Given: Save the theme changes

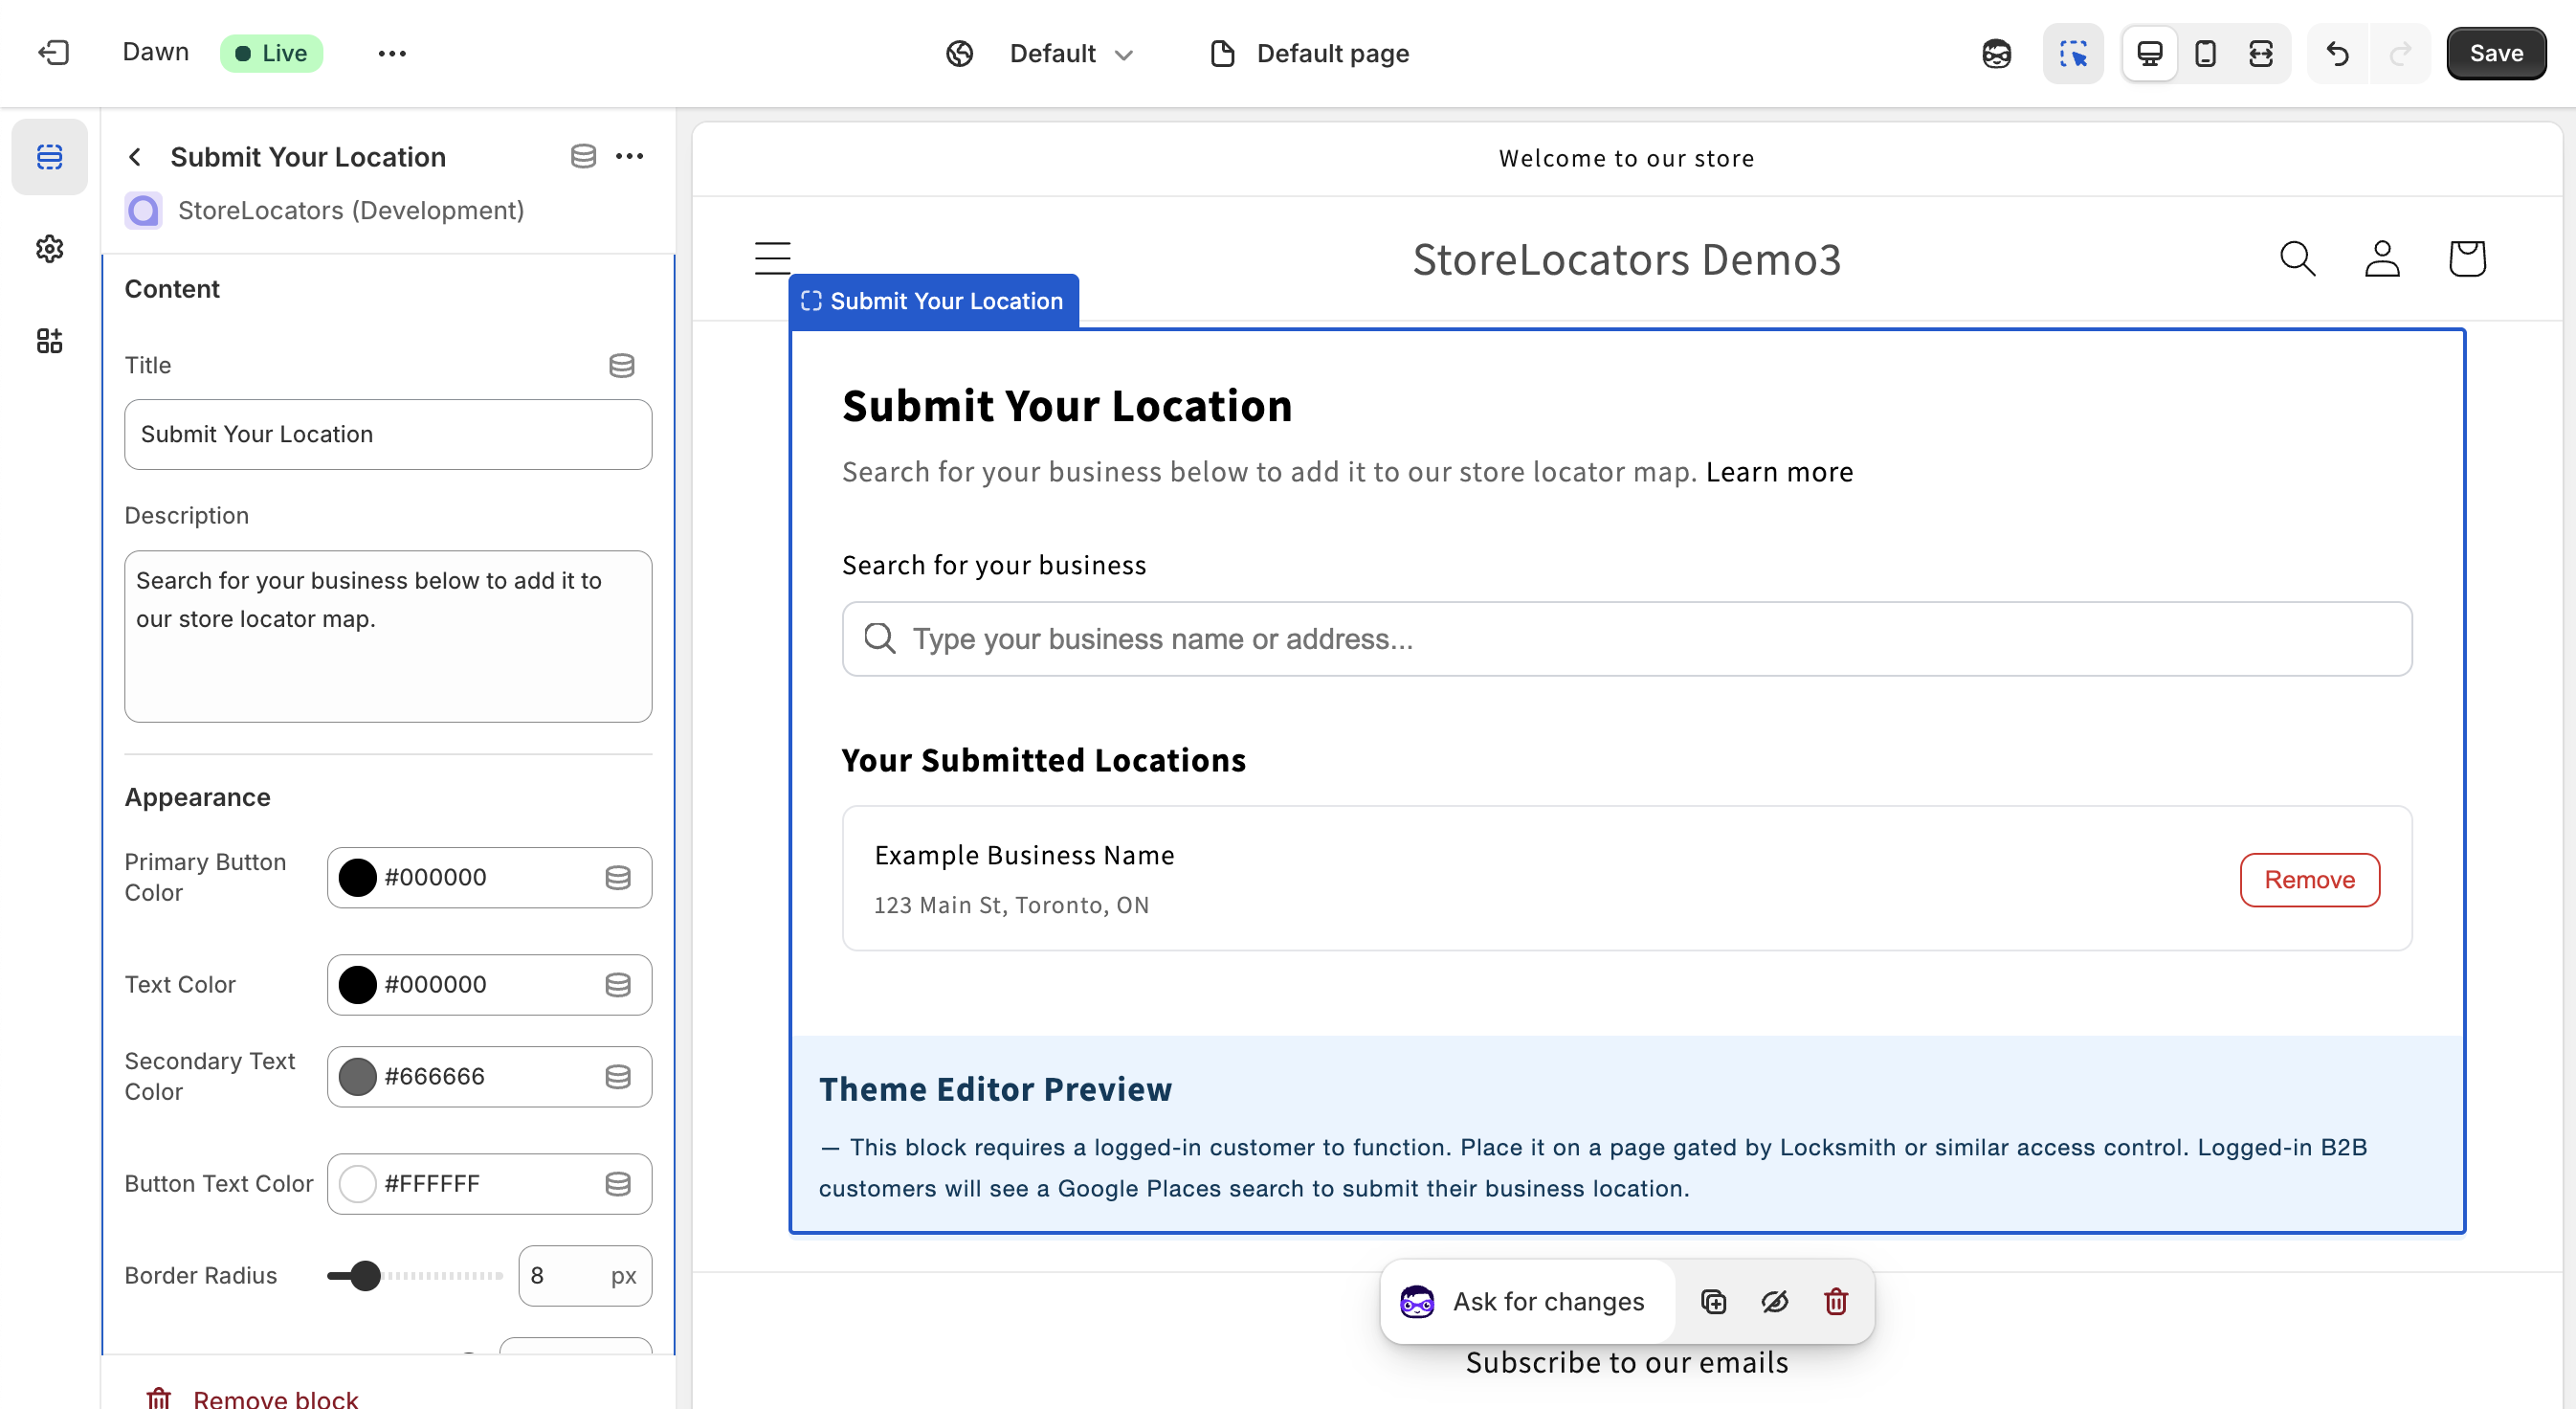Looking at the screenshot, I should (2495, 53).
